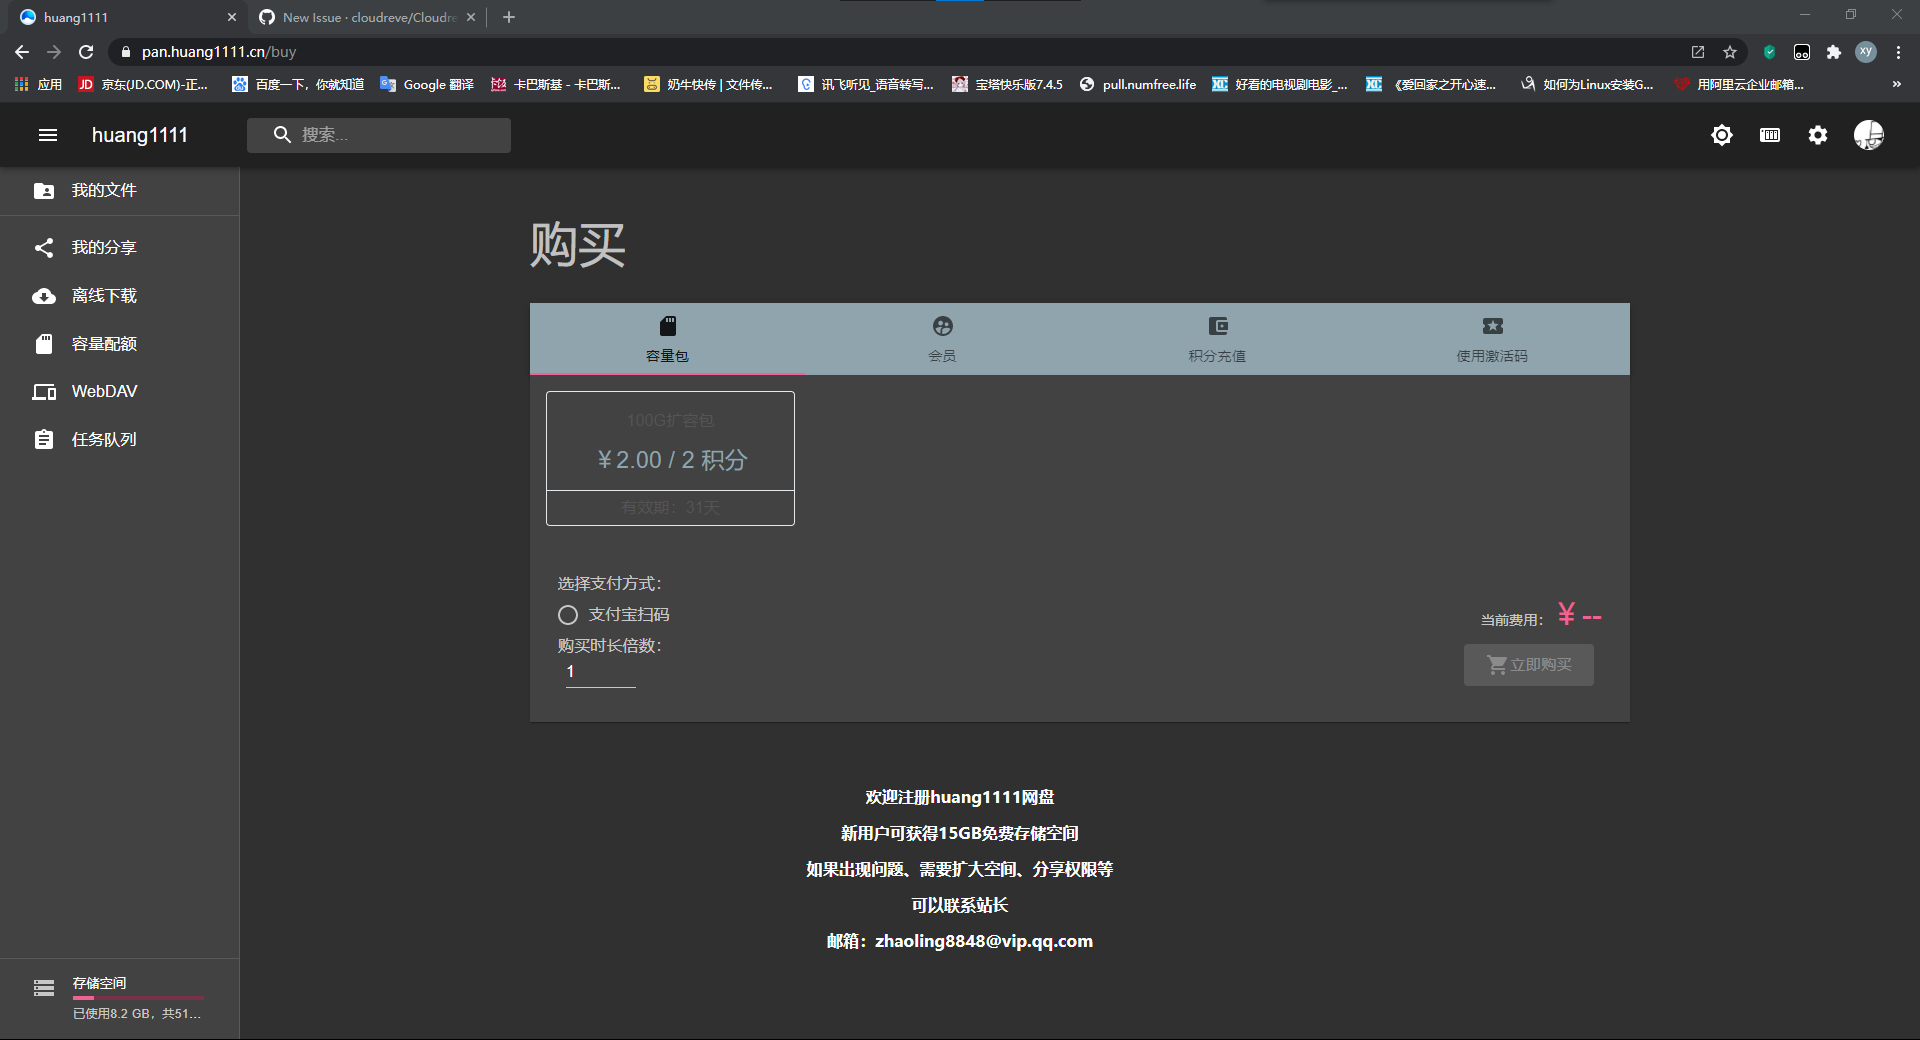
Task: Open the WebDAV settings page
Action: tap(103, 391)
